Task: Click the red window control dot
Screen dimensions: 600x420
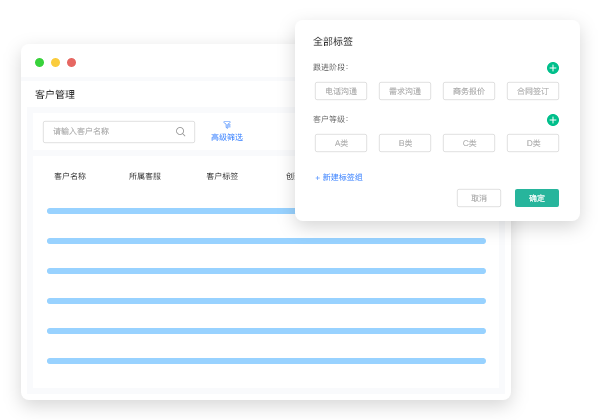Action: [x=71, y=62]
